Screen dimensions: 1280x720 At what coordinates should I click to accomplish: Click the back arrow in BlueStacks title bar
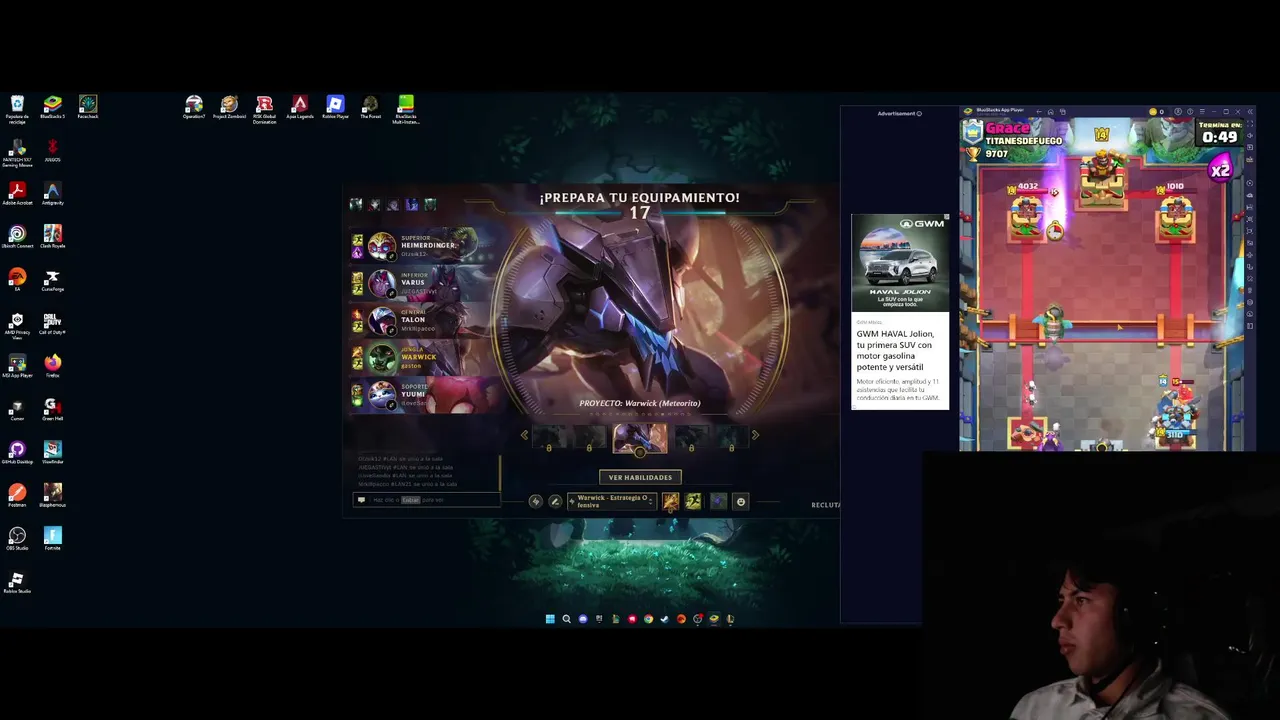pos(1039,112)
